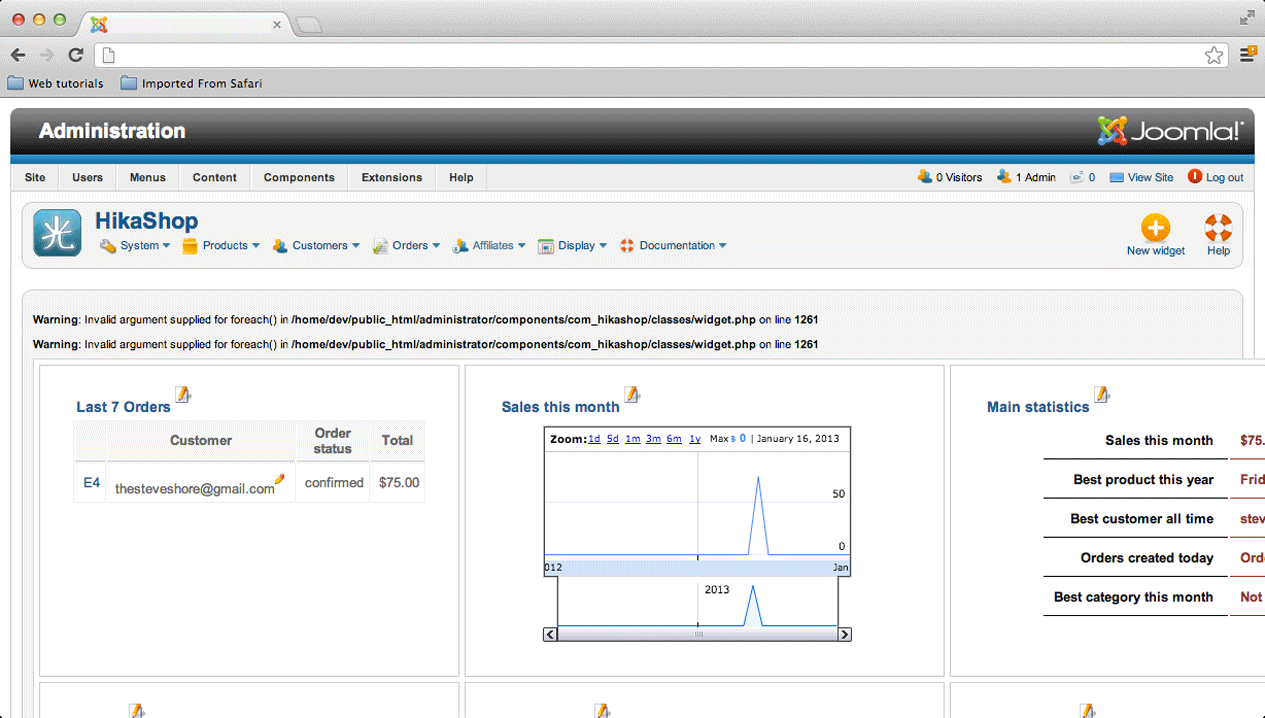Image resolution: width=1265 pixels, height=718 pixels.
Task: Click the pencil icon next to thesteveshore@gmail.com
Action: pyautogui.click(x=280, y=480)
